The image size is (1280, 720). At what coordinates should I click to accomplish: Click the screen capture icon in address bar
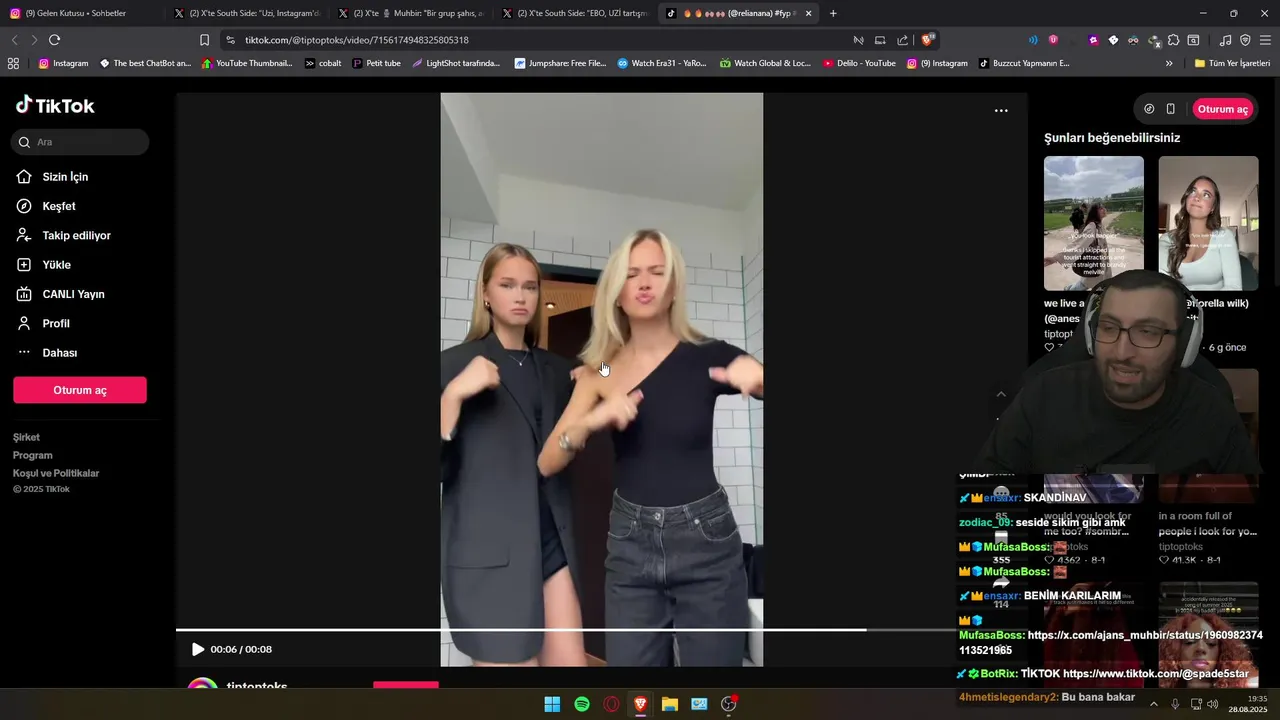tap(880, 40)
